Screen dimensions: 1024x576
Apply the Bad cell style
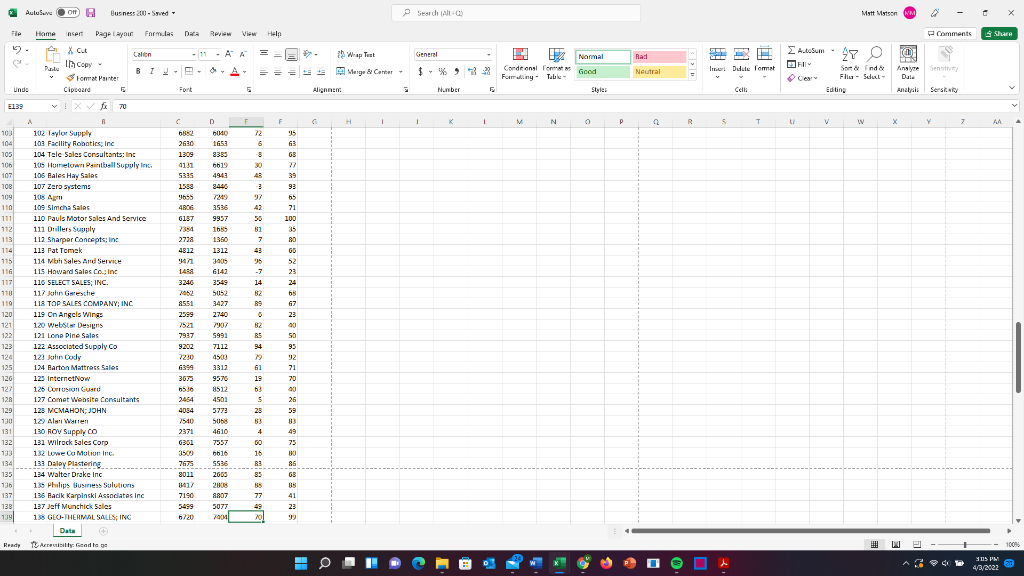tap(659, 57)
